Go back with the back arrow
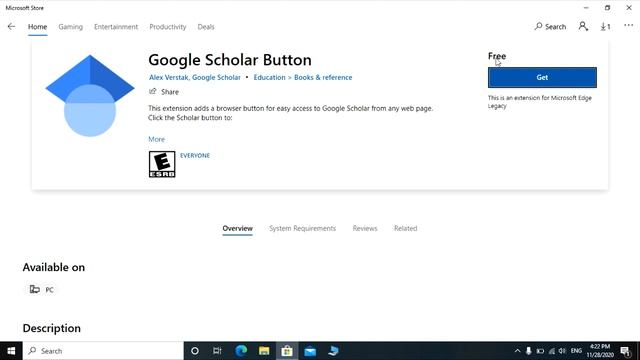The height and width of the screenshot is (360, 640). tap(11, 27)
